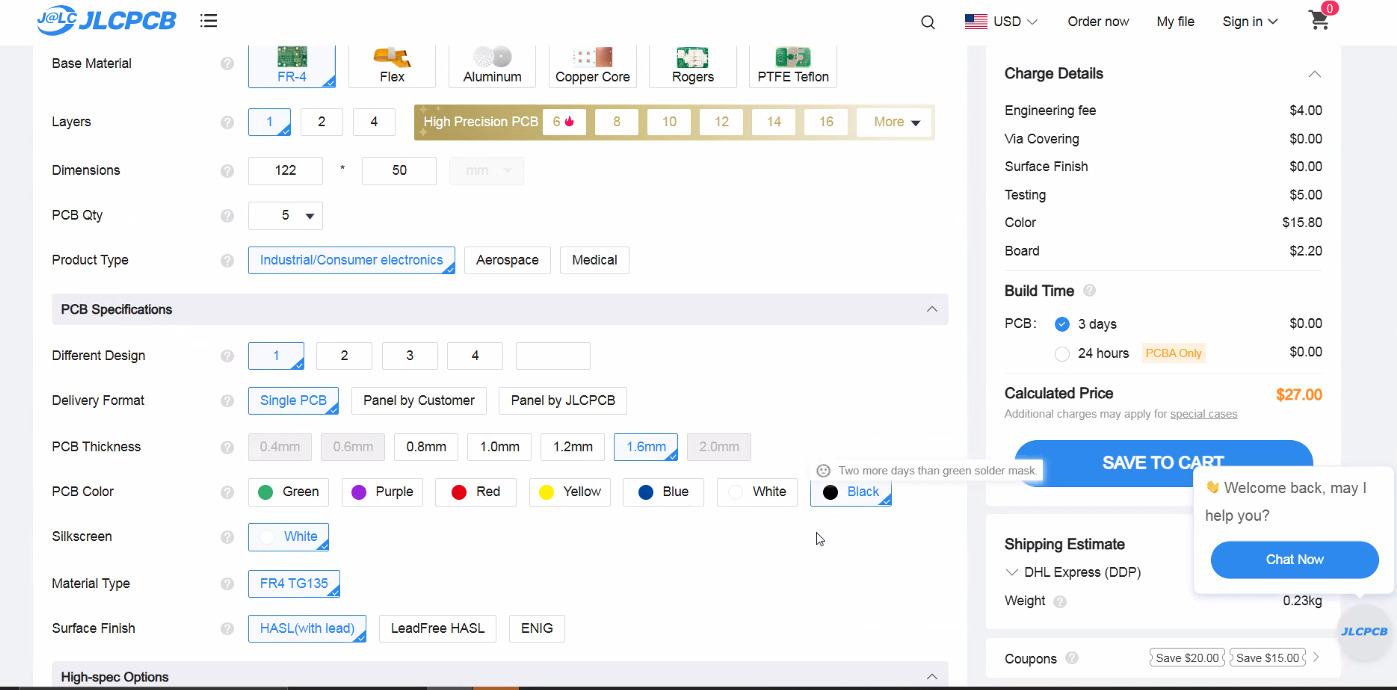Open the PCB Qty dropdown
Screen dimensions: 1397x690
pyautogui.click(x=285, y=216)
